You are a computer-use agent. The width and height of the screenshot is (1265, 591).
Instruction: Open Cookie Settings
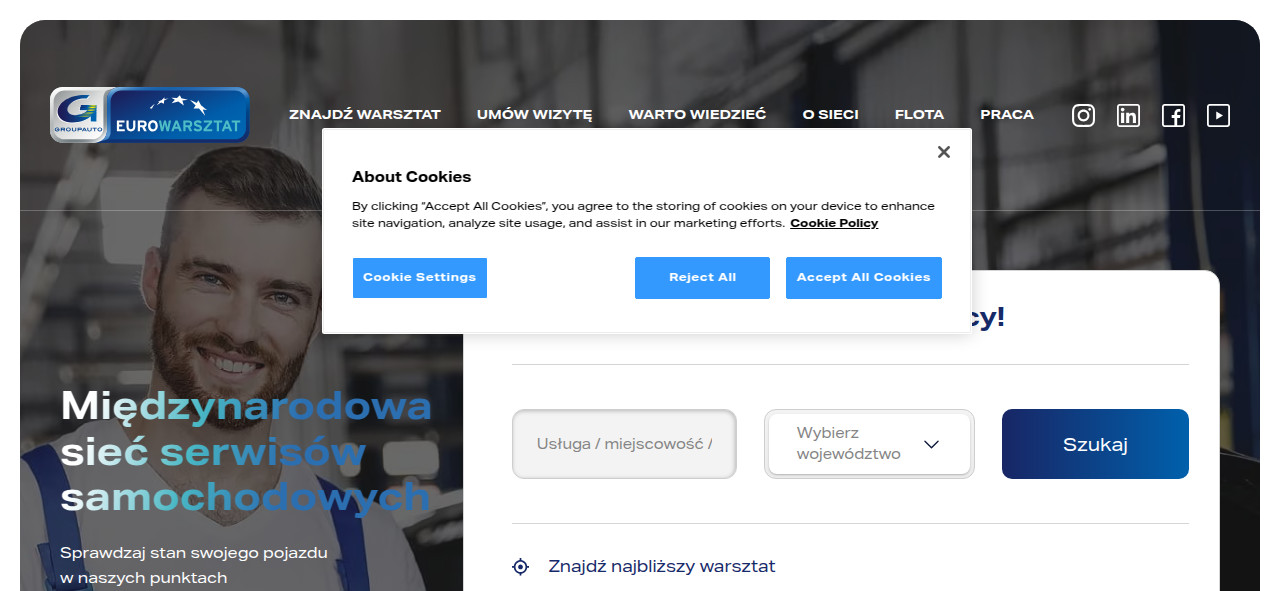point(420,278)
